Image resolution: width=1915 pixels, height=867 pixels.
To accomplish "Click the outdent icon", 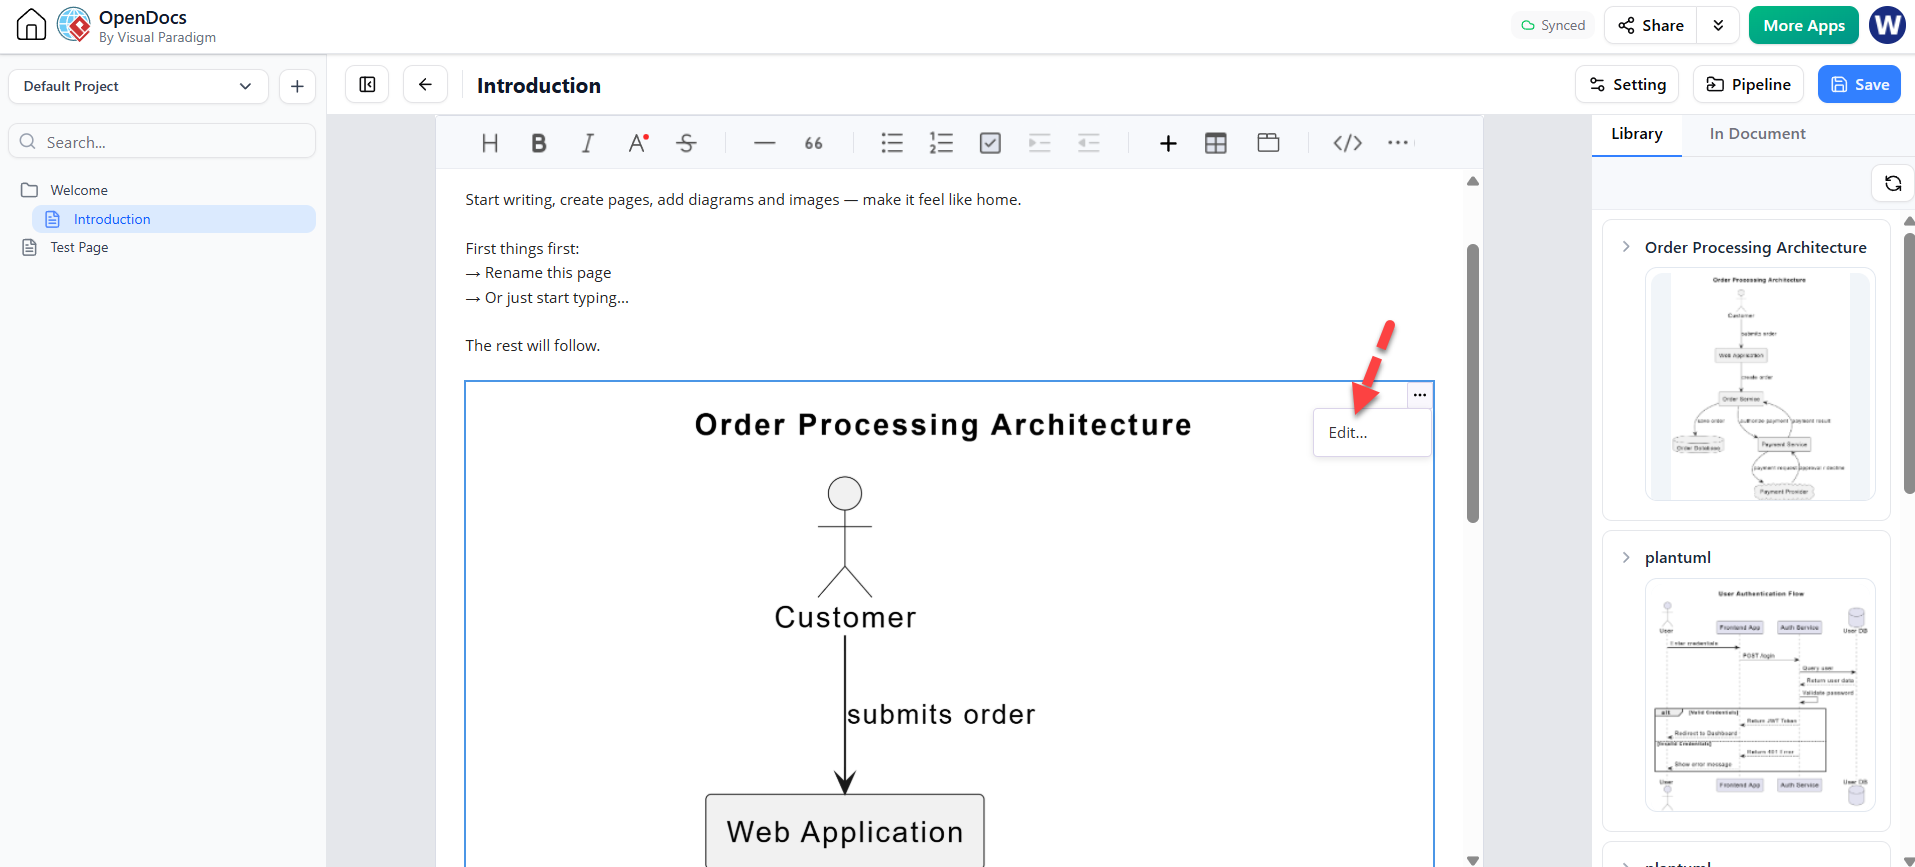I will click(1089, 143).
